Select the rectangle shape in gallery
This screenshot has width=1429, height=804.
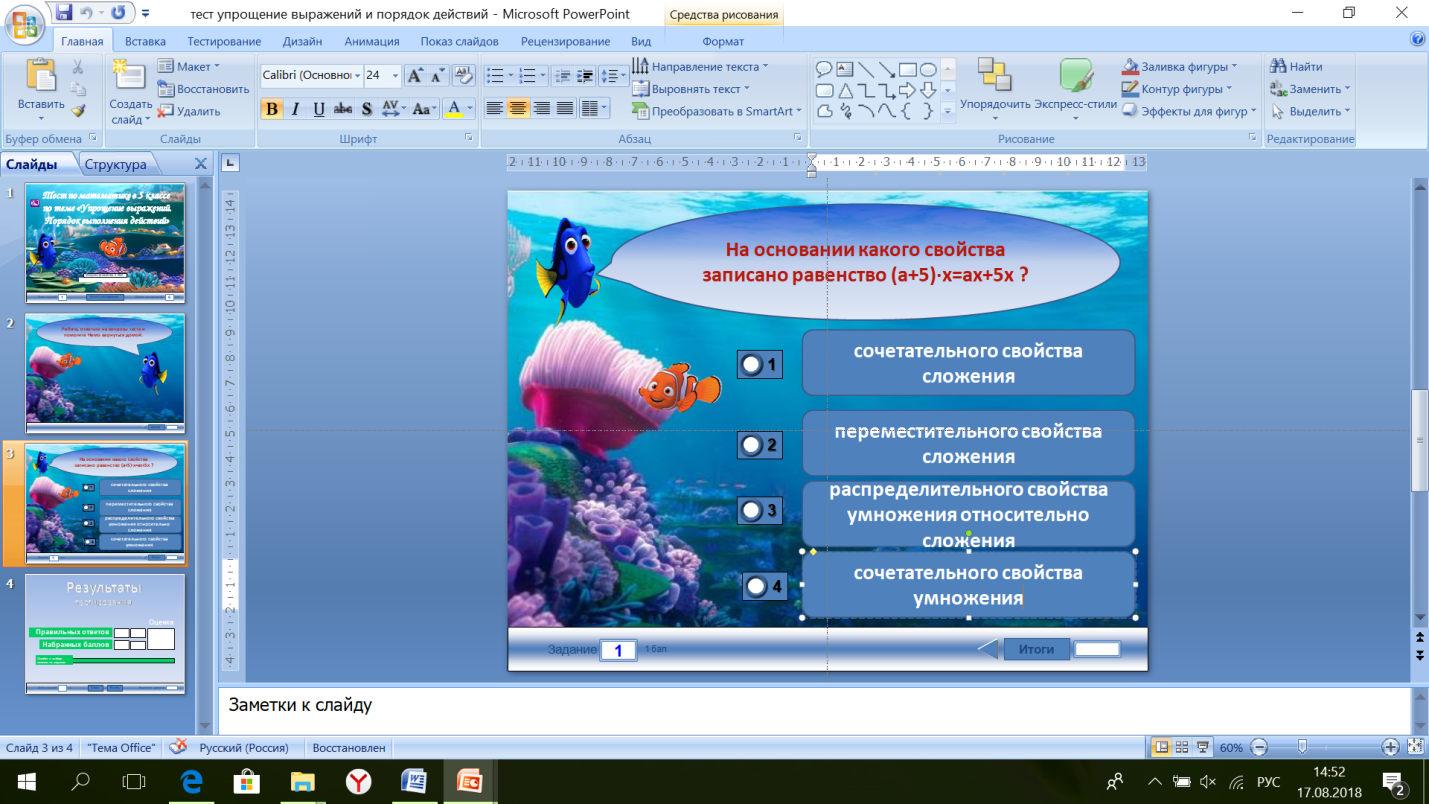907,69
